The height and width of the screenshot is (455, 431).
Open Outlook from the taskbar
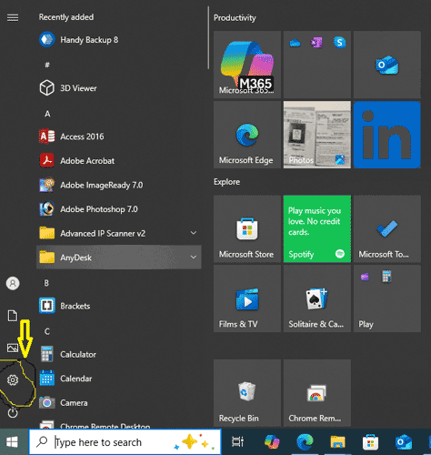coord(403,442)
